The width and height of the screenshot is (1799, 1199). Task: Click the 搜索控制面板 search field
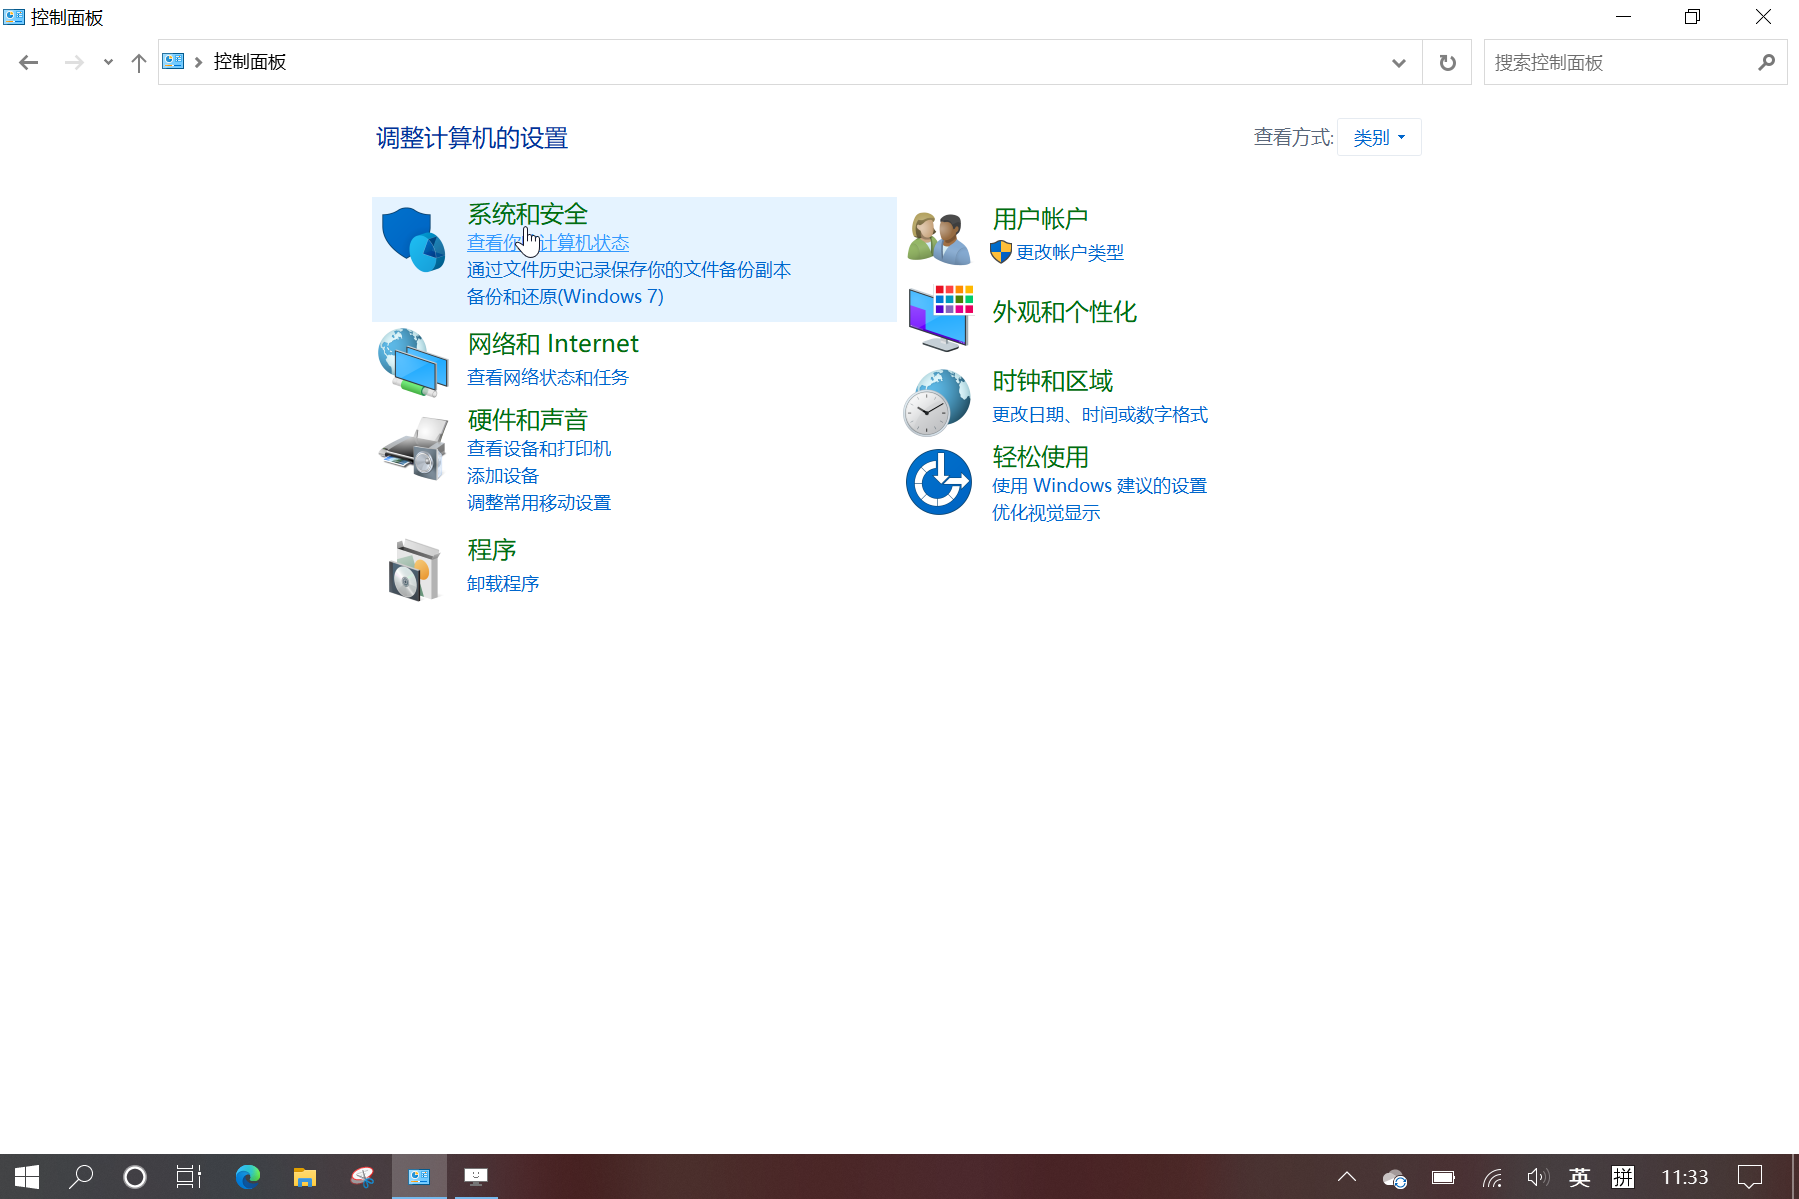1620,63
